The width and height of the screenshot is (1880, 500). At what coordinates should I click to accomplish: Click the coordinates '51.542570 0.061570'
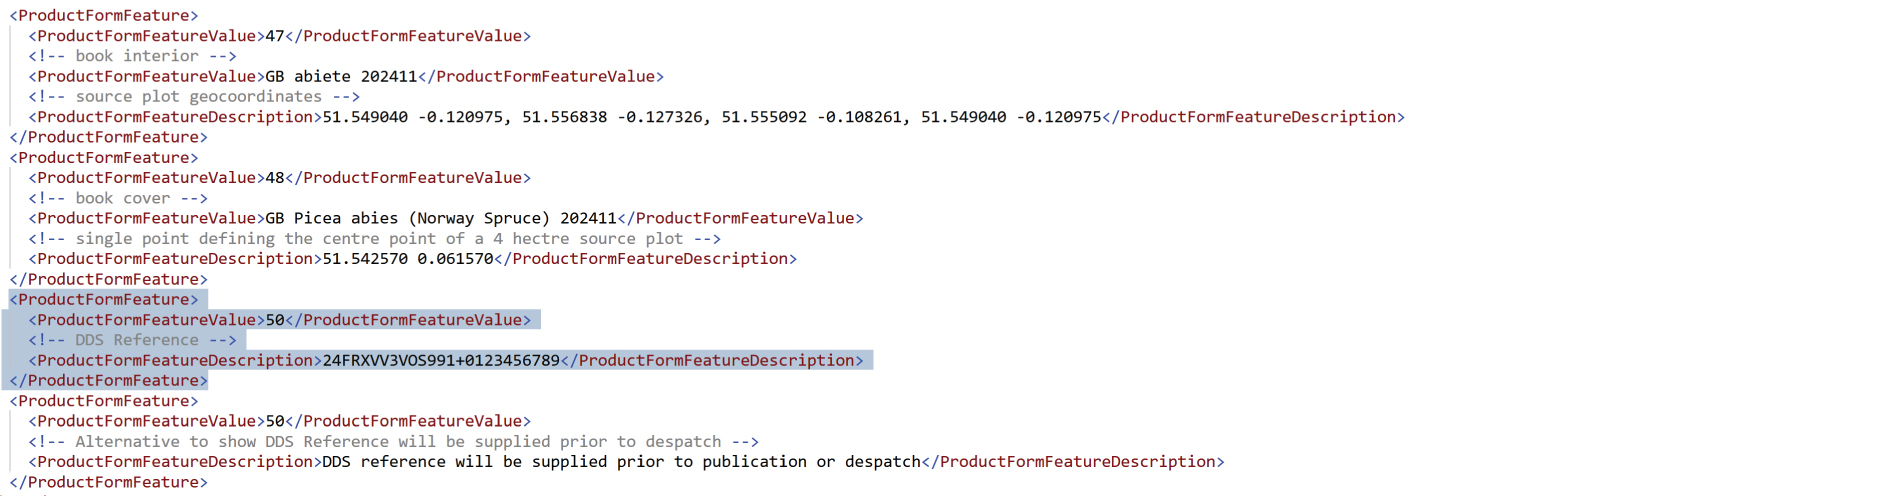[408, 259]
